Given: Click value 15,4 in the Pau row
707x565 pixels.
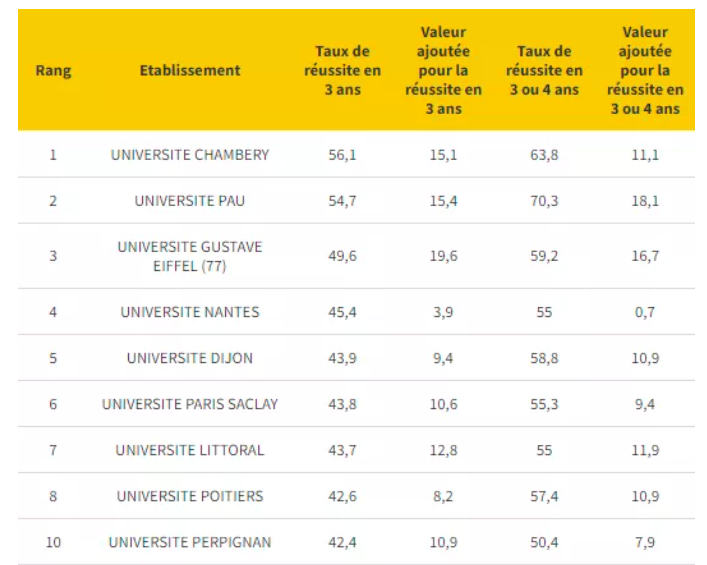Looking at the screenshot, I should click(443, 201).
